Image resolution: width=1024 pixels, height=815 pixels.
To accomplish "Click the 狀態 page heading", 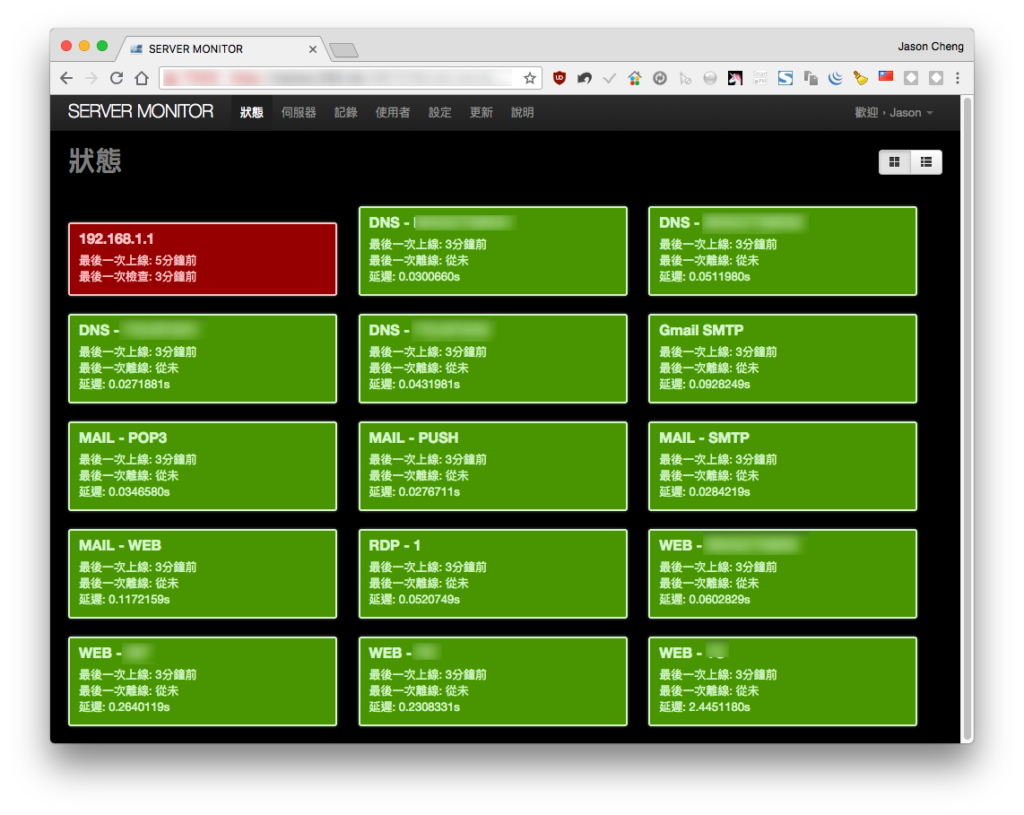I will point(95,161).
